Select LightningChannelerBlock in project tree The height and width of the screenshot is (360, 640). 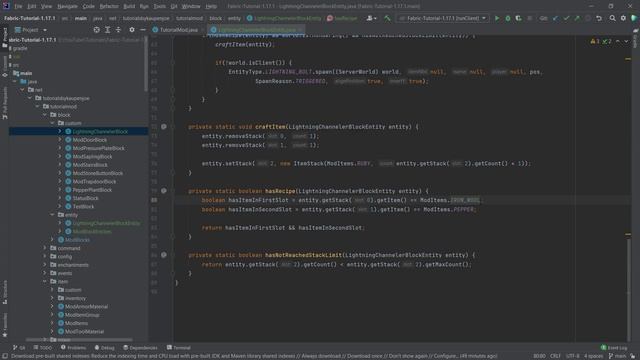click(x=100, y=131)
